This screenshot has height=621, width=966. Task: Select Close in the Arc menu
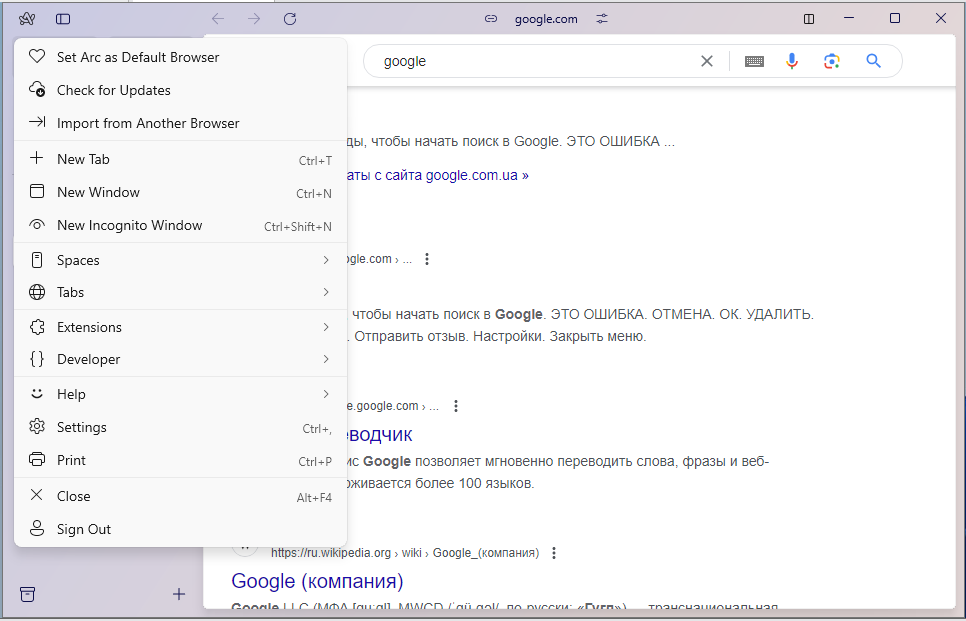[x=181, y=496]
